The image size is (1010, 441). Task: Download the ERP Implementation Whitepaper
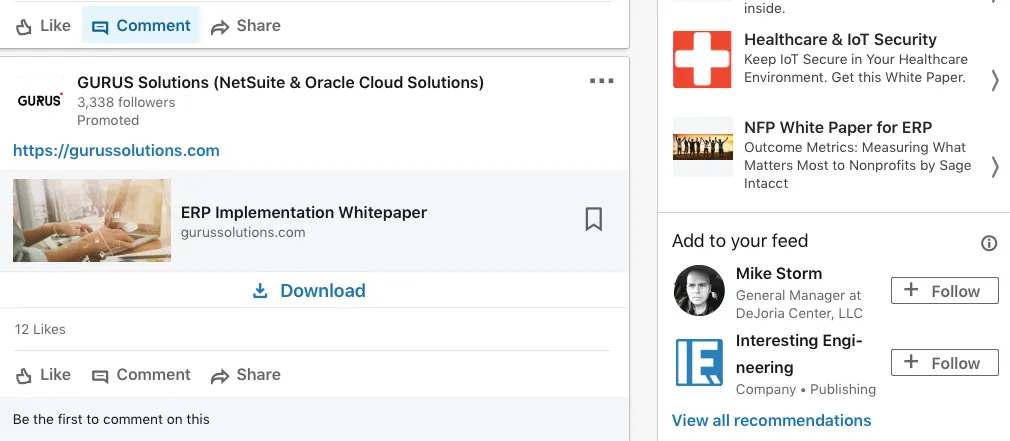(309, 291)
